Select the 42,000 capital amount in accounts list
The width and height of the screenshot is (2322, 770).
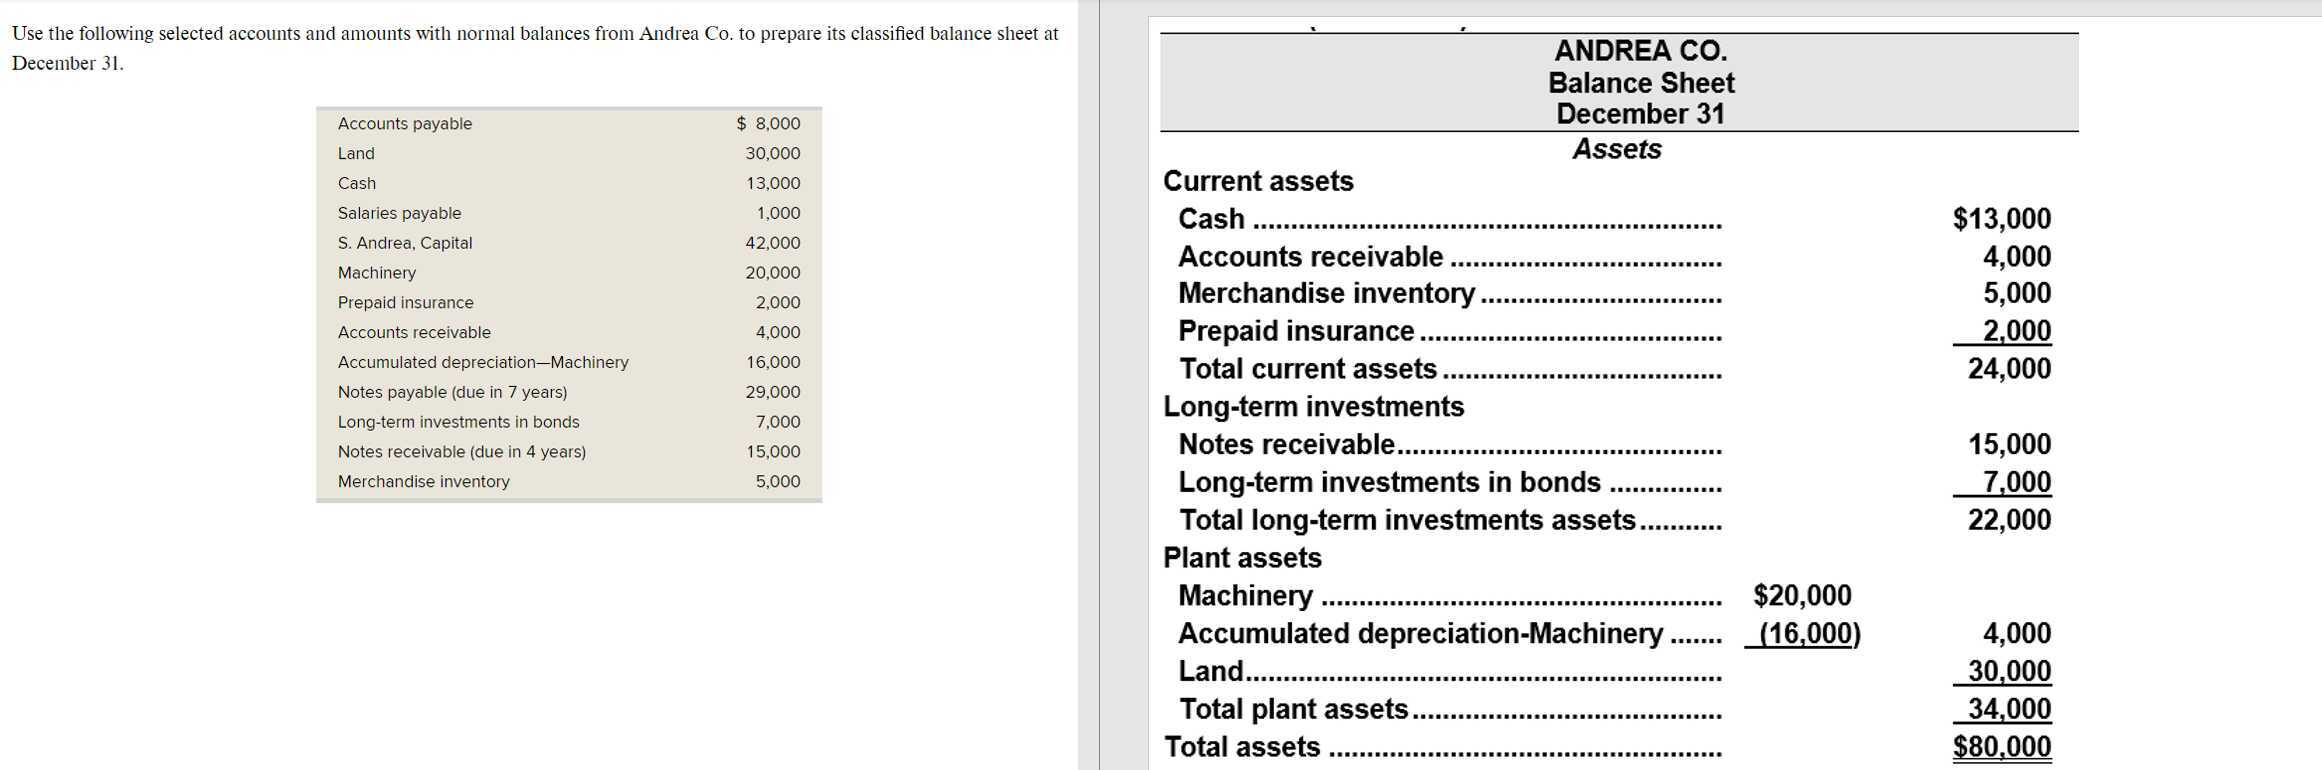point(772,243)
